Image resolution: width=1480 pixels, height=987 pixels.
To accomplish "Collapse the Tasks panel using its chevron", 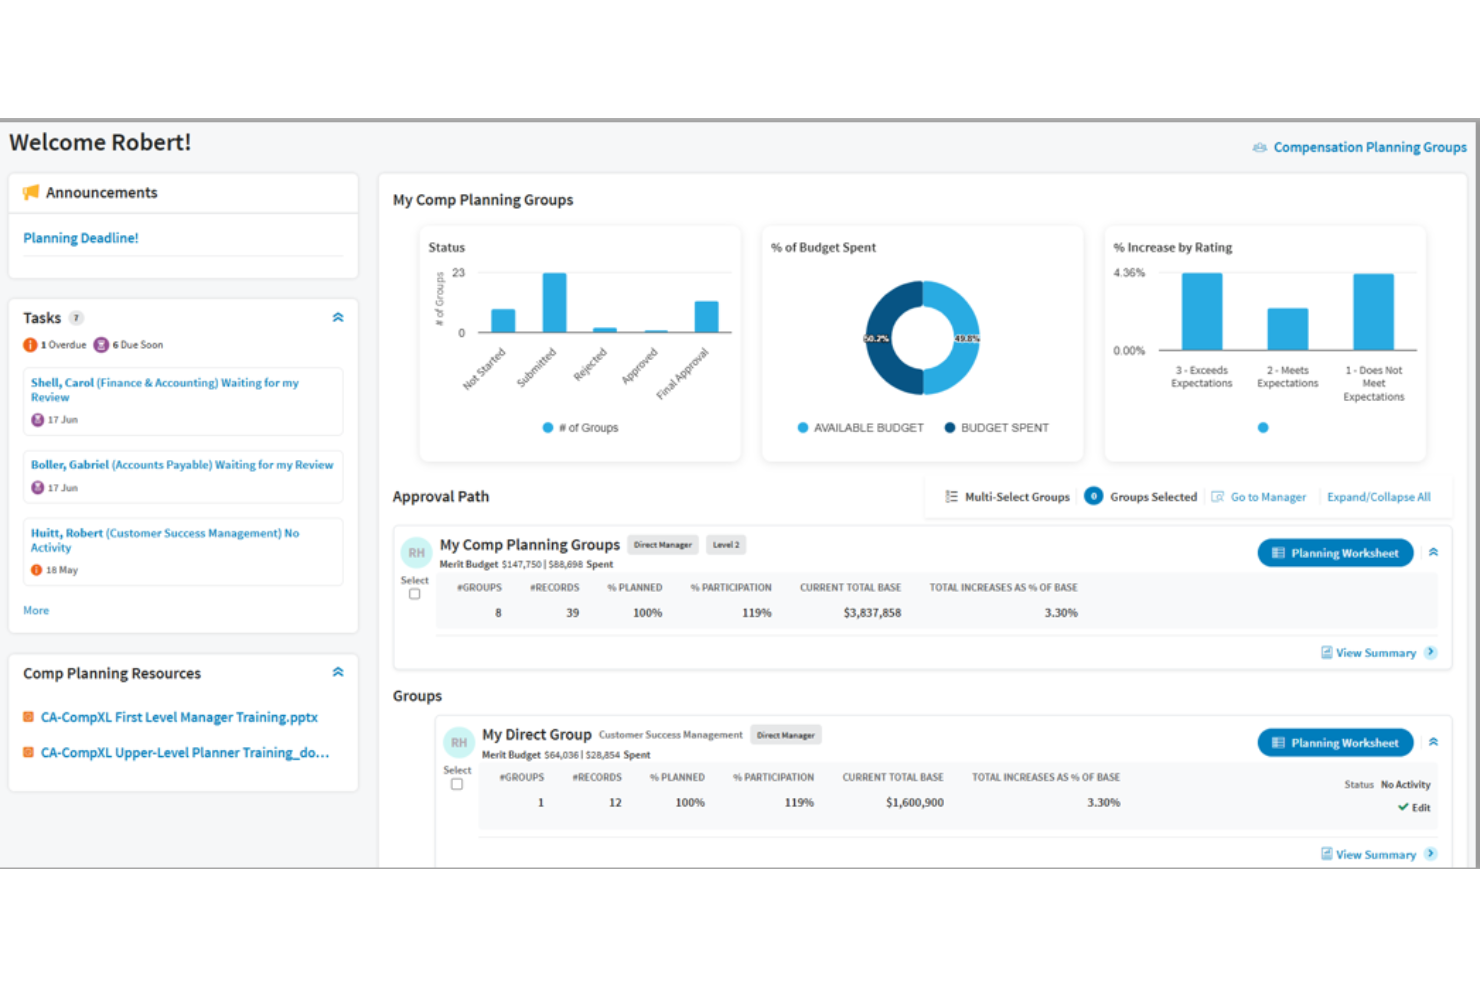I will click(338, 316).
